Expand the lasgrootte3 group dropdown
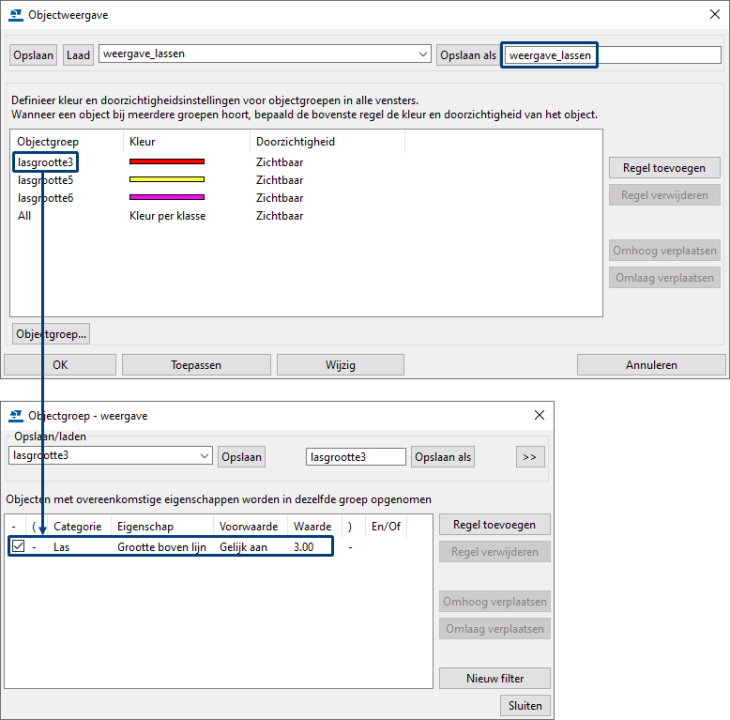730x720 pixels. click(205, 456)
